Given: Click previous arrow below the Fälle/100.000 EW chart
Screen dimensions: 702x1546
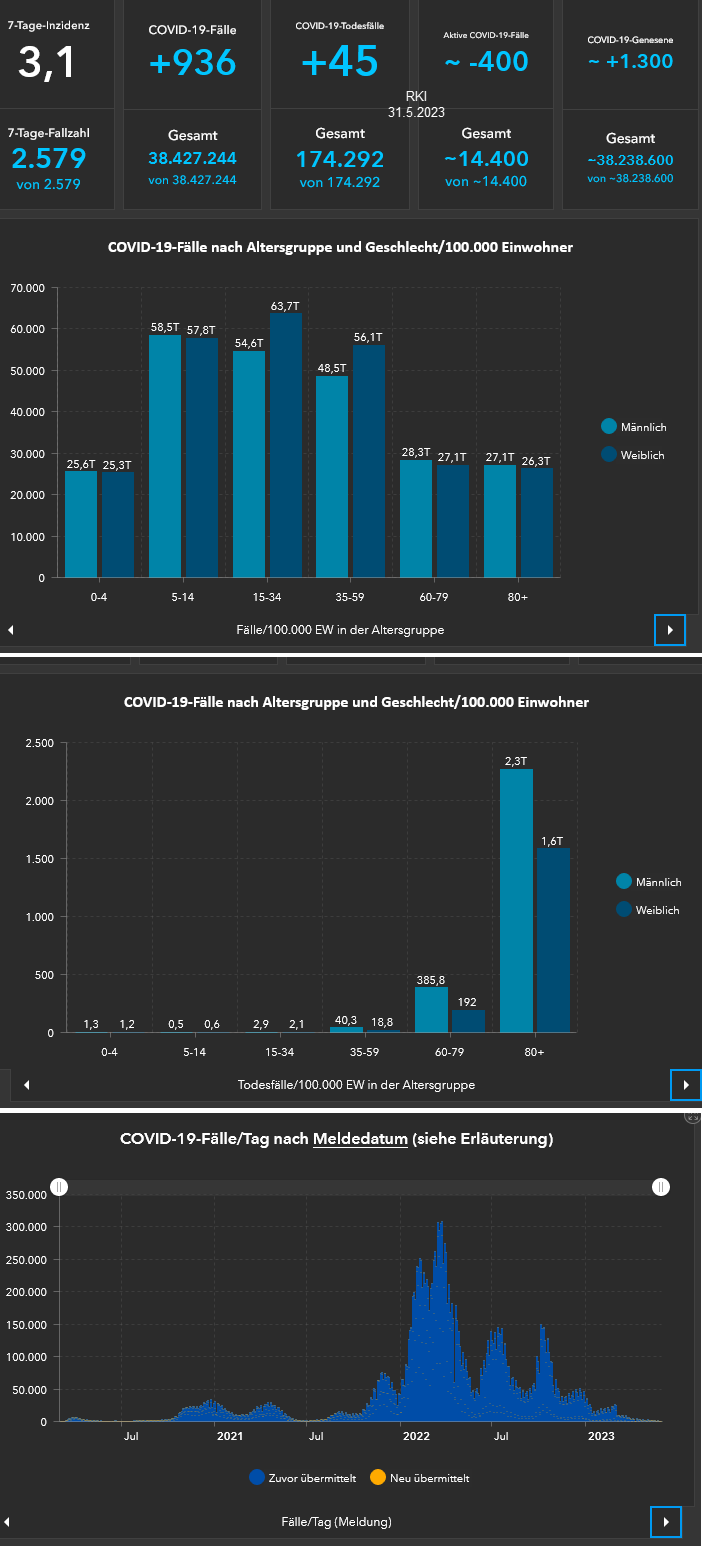Looking at the screenshot, I should coord(10,630).
